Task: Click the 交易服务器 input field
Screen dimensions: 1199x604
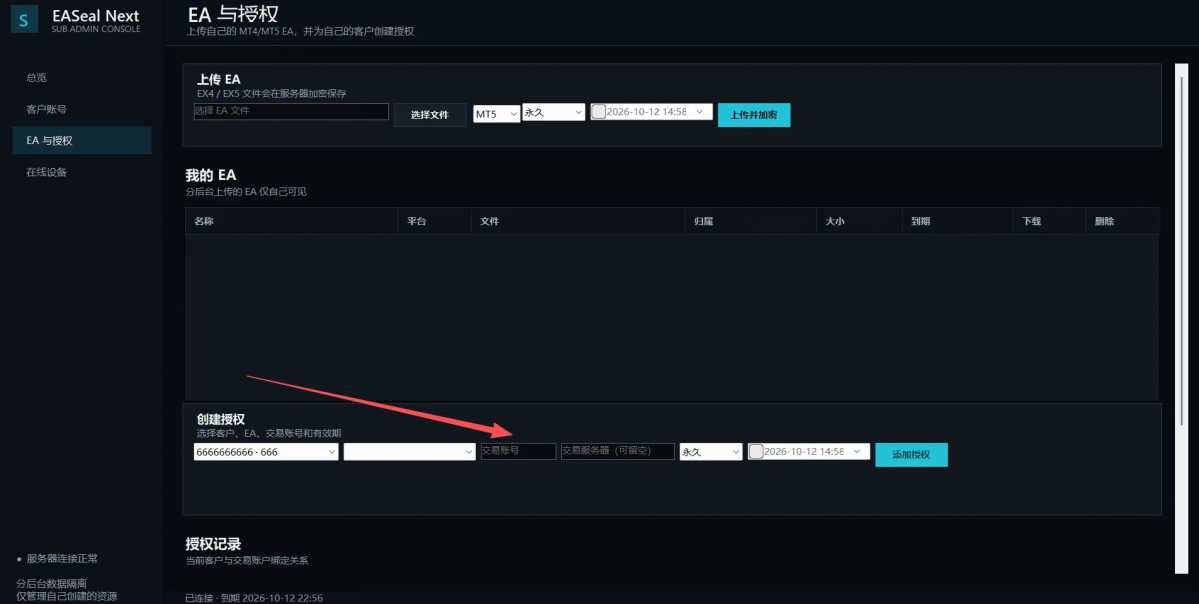Action: 618,451
